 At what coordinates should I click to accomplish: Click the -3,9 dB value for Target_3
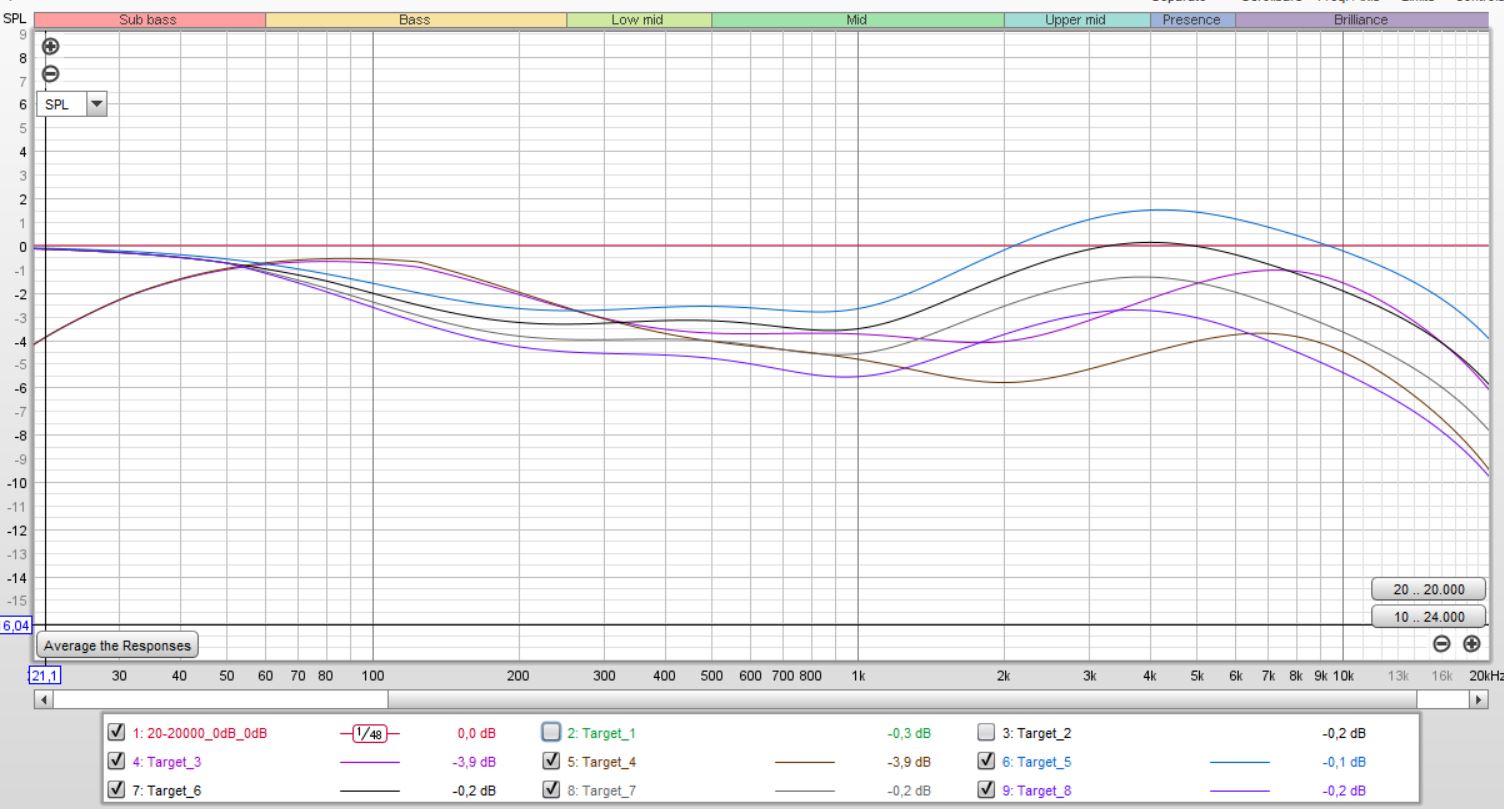click(x=474, y=762)
